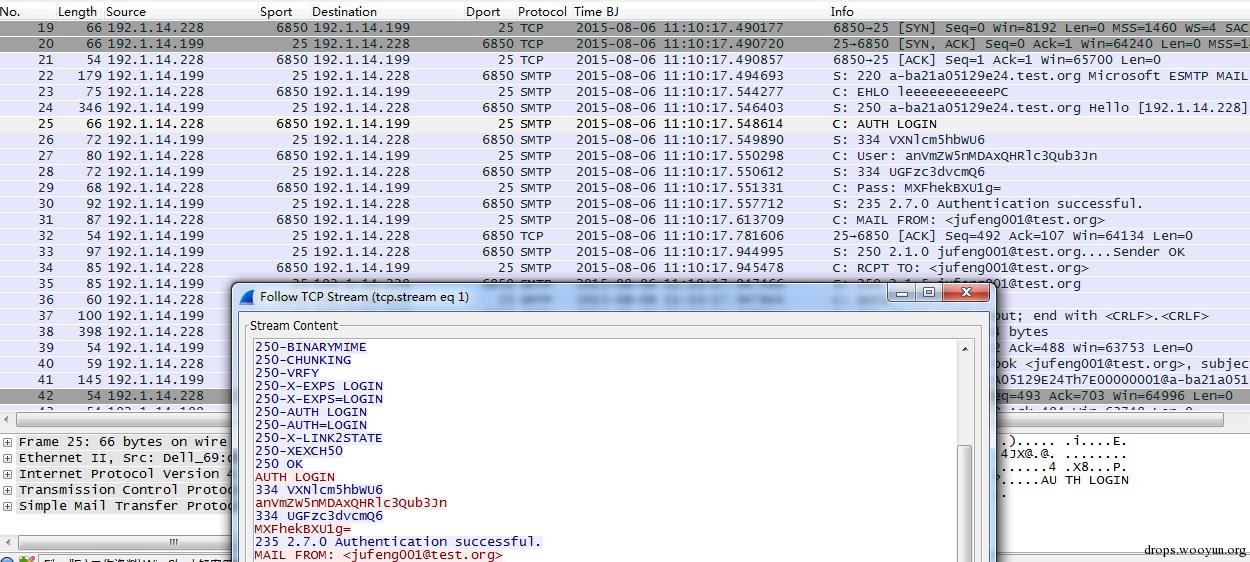Image resolution: width=1250 pixels, height=562 pixels.
Task: Minimize the Follow TCP Stream dialog
Action: click(905, 293)
